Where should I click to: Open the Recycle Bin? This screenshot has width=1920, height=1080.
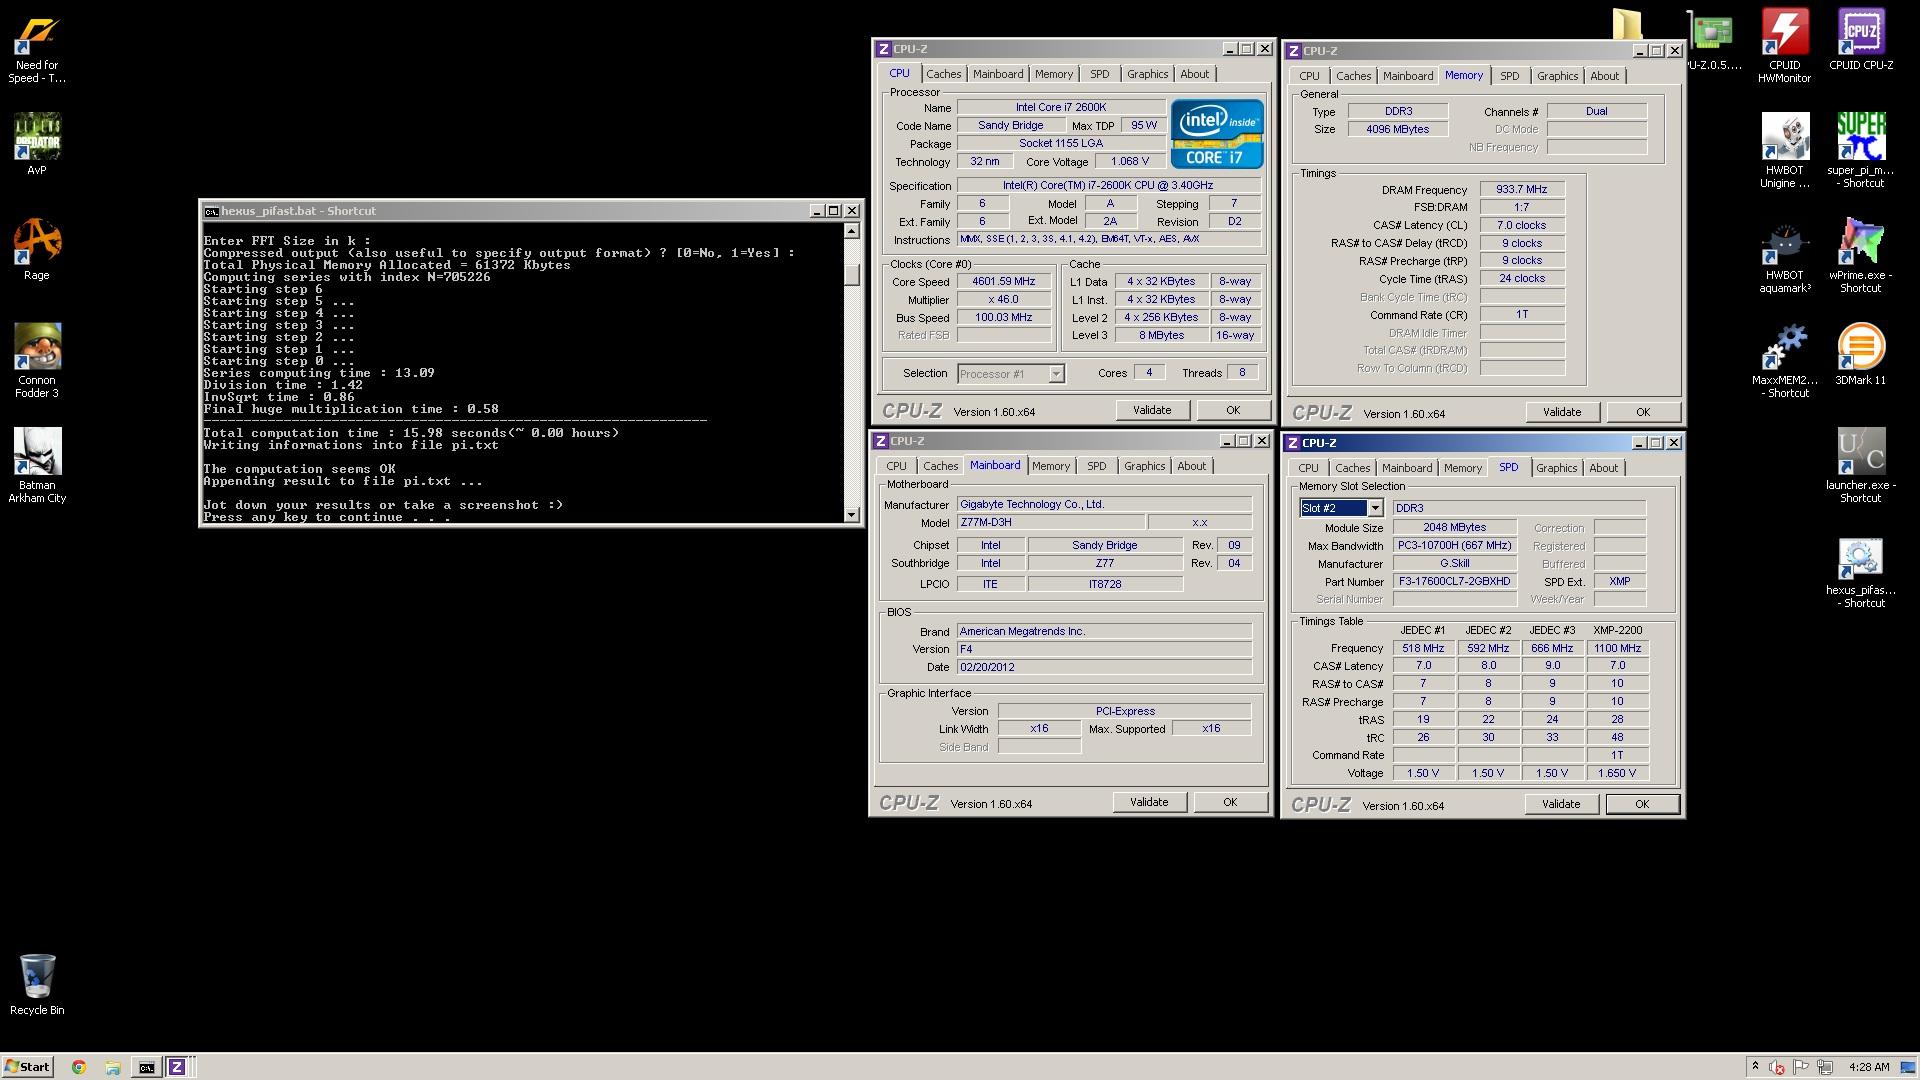point(37,985)
